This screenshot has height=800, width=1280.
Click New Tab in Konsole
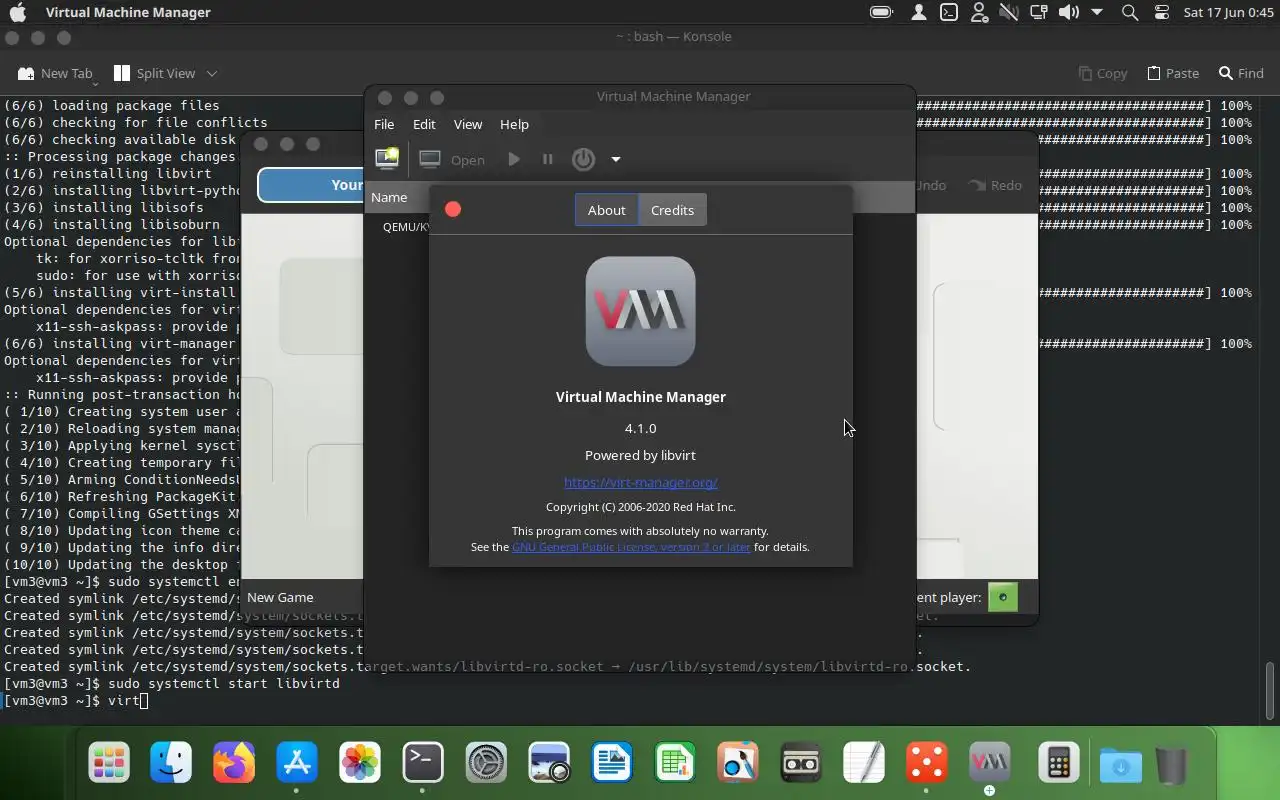[56, 73]
